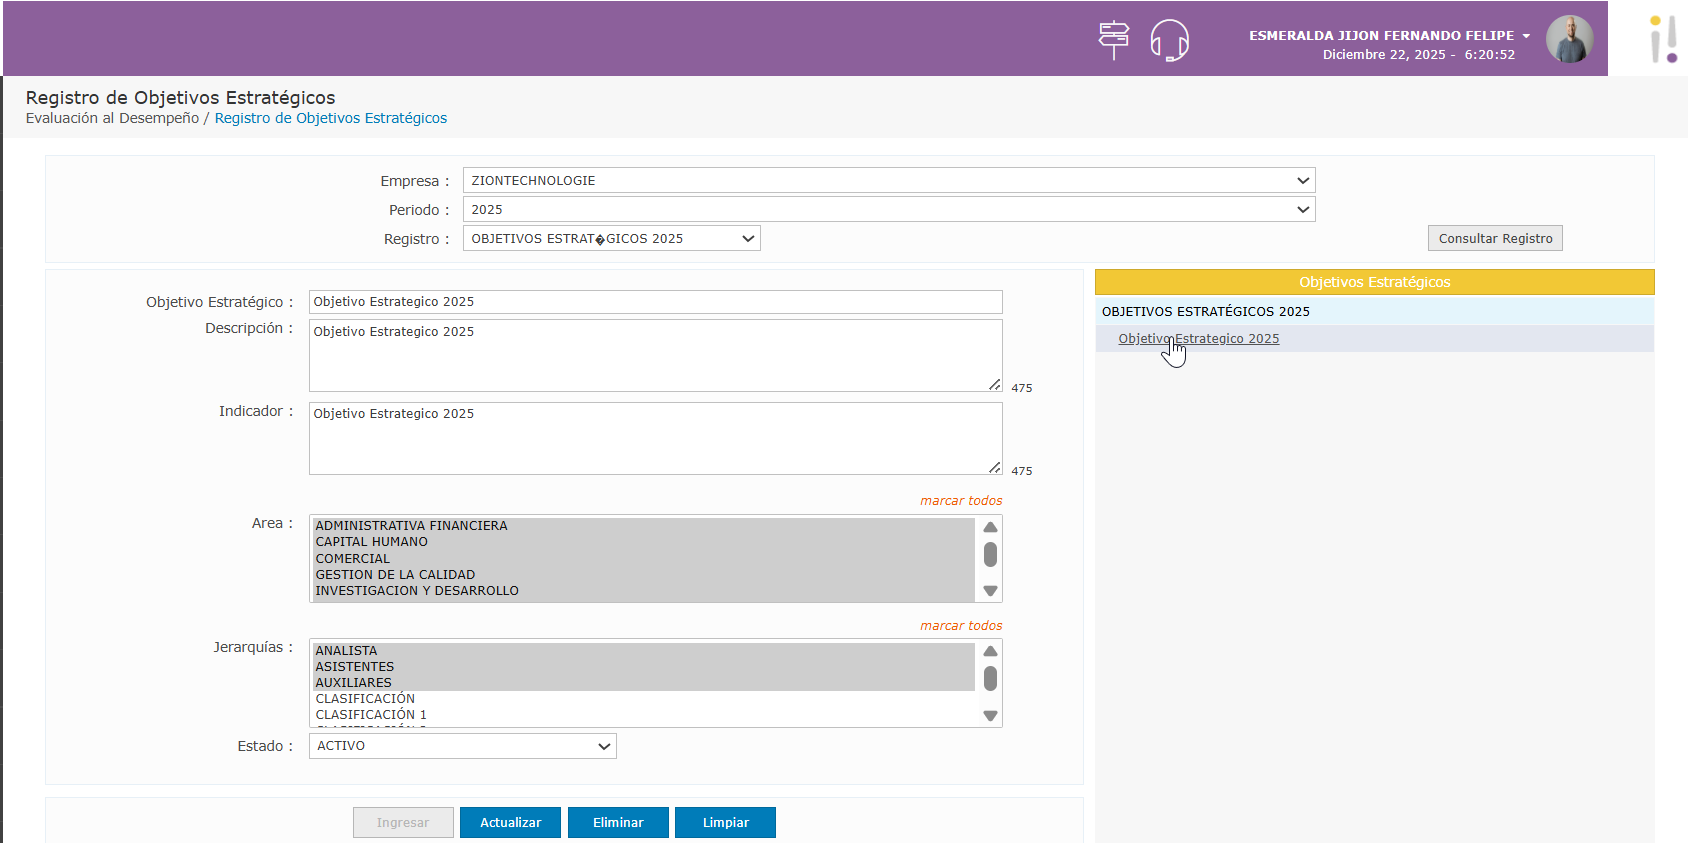Click the Eliminar button
Screen dimensions: 1688x843
pyautogui.click(x=618, y=822)
